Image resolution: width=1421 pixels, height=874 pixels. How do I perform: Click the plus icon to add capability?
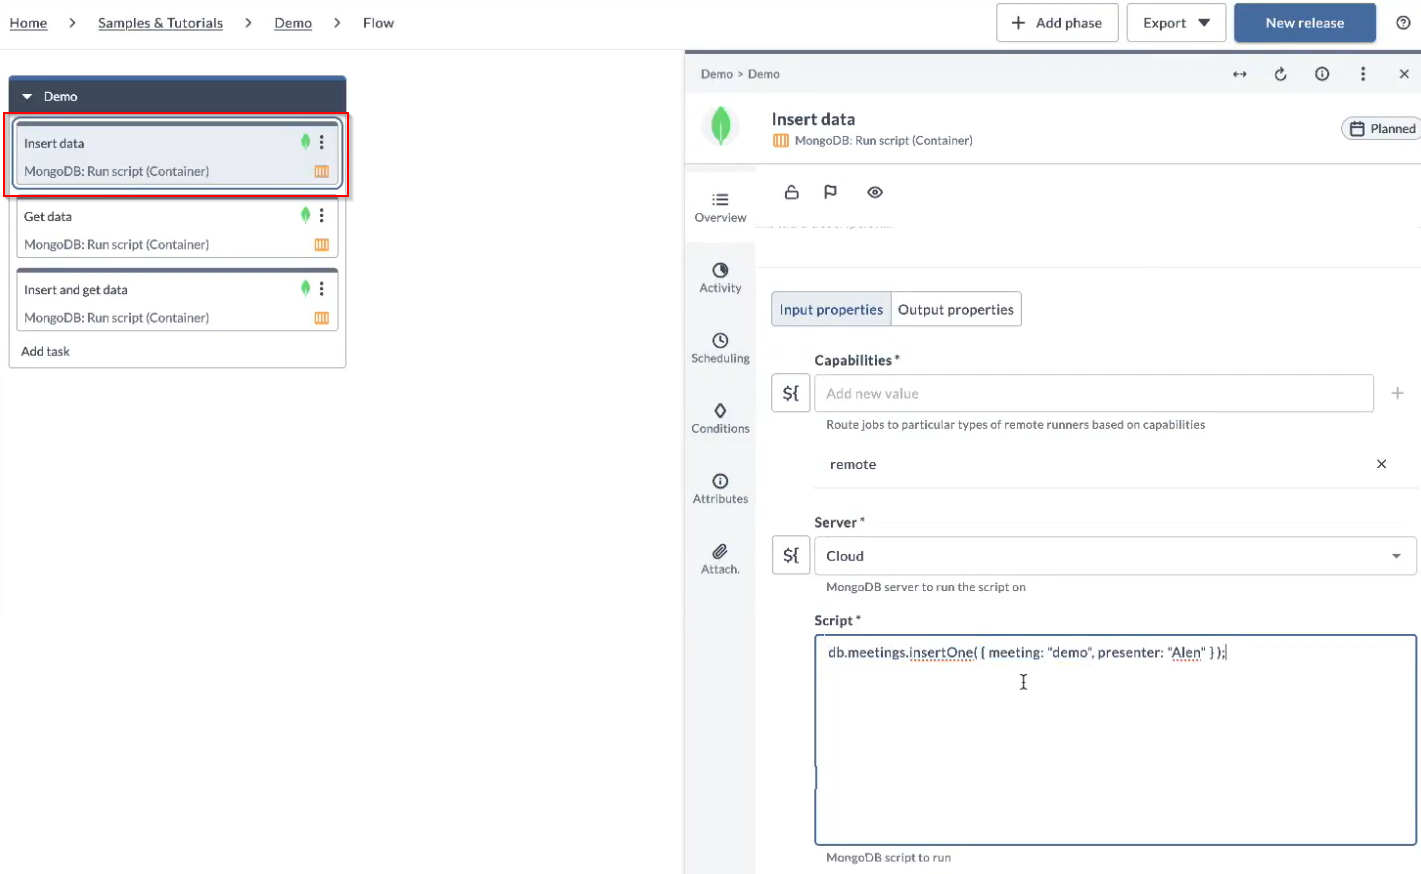pos(1397,393)
